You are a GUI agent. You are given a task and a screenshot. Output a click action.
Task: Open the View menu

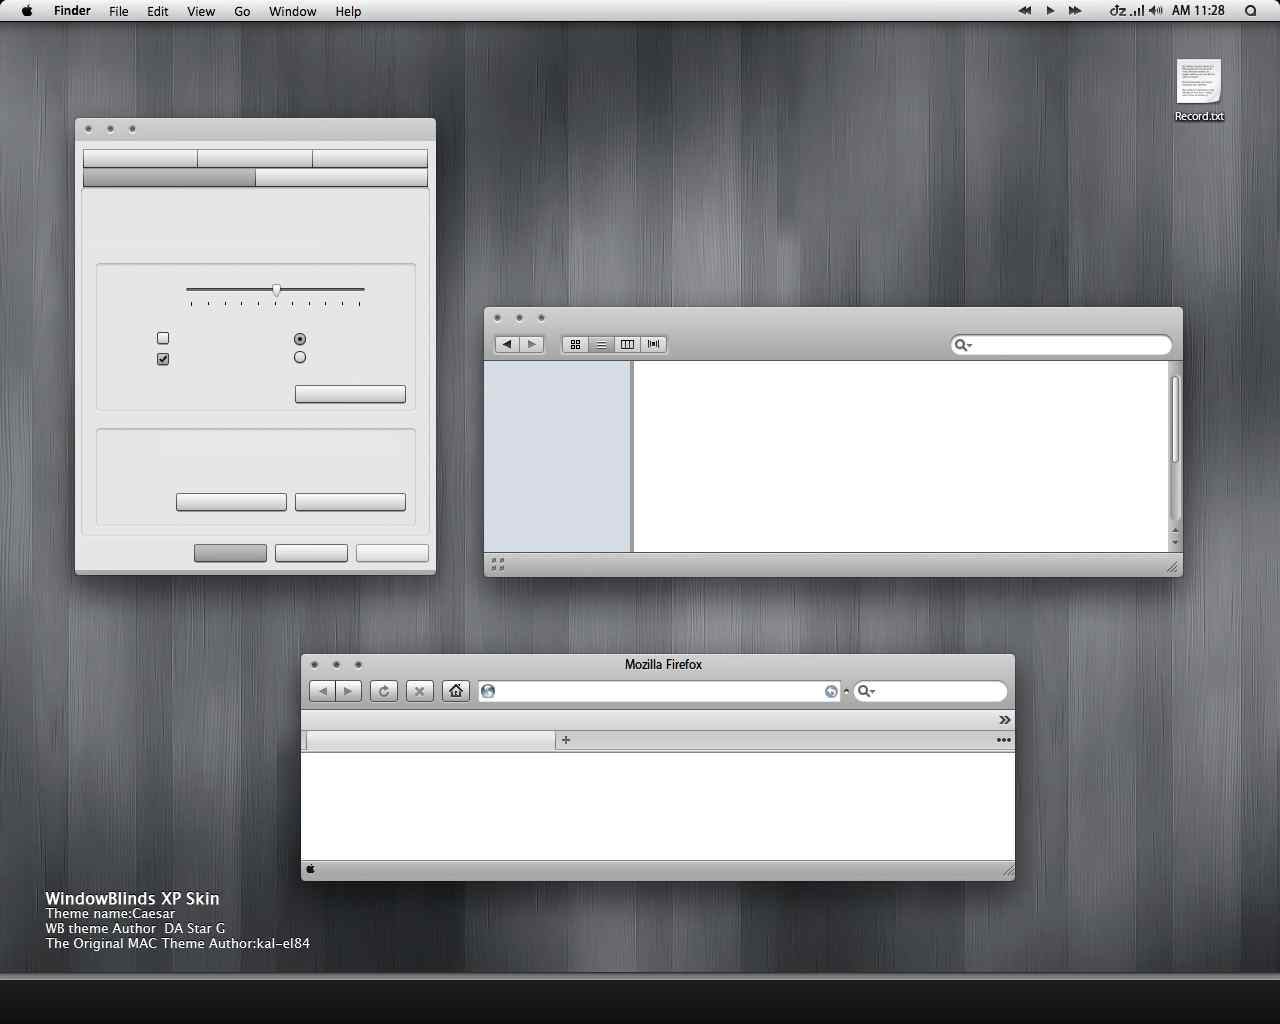pyautogui.click(x=201, y=11)
